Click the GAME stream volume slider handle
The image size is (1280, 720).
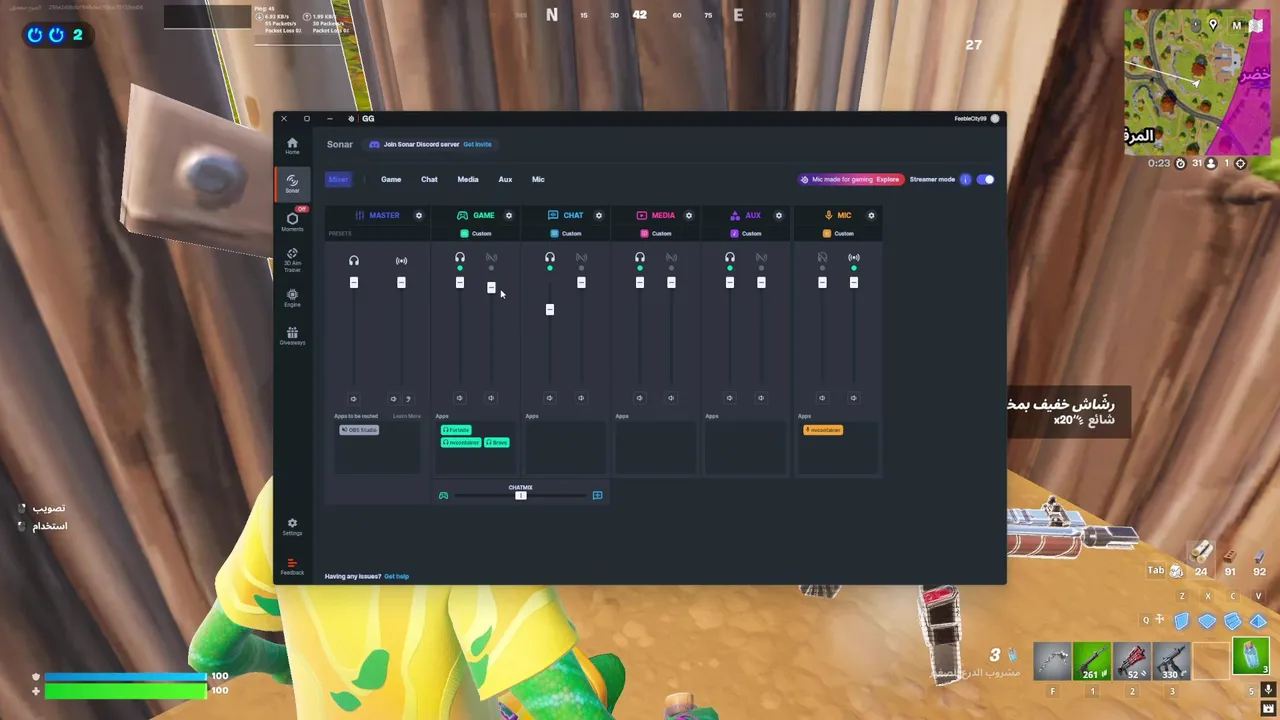(491, 288)
